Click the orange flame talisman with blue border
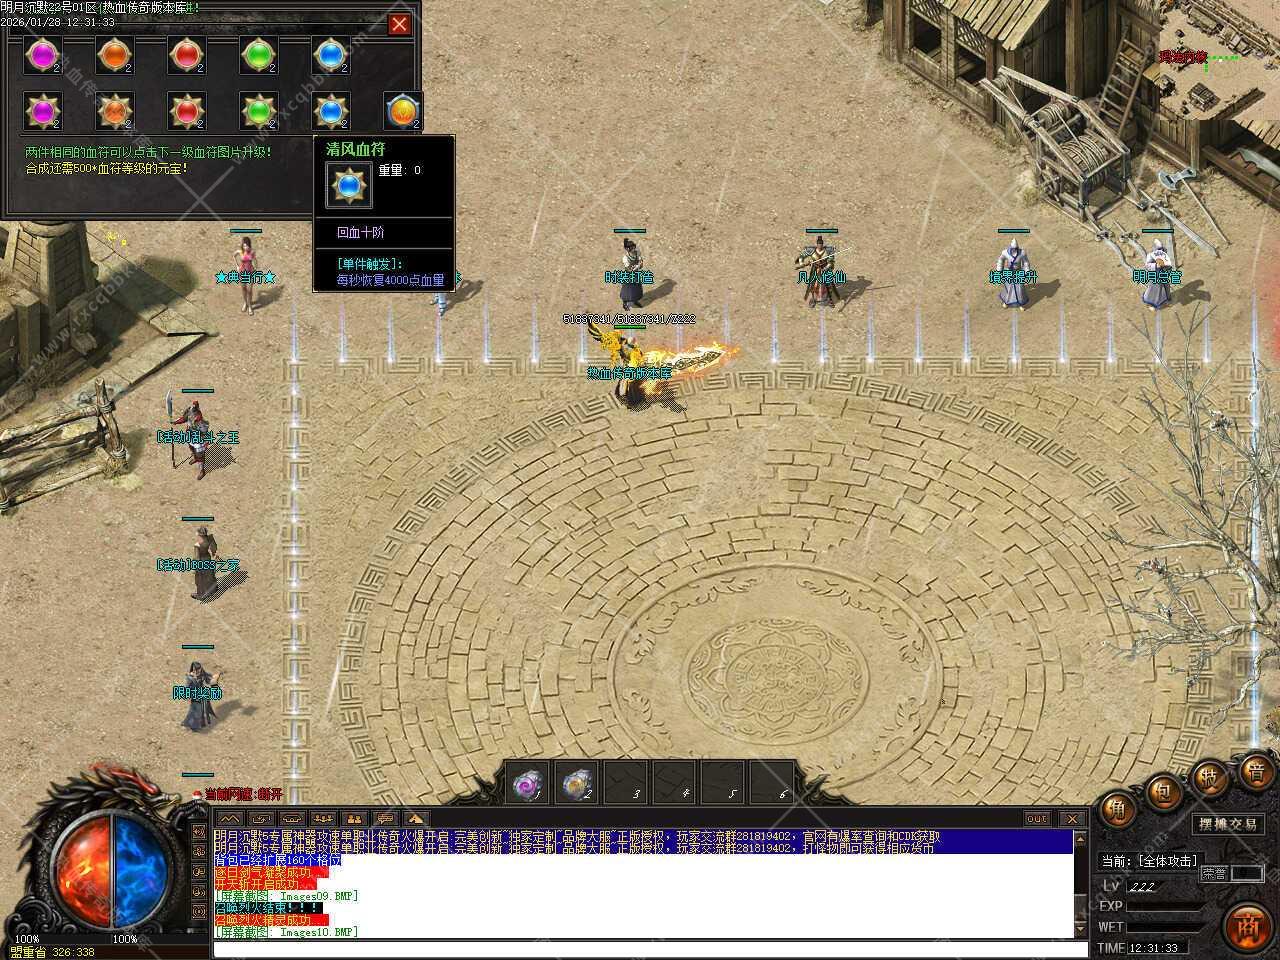 click(403, 111)
